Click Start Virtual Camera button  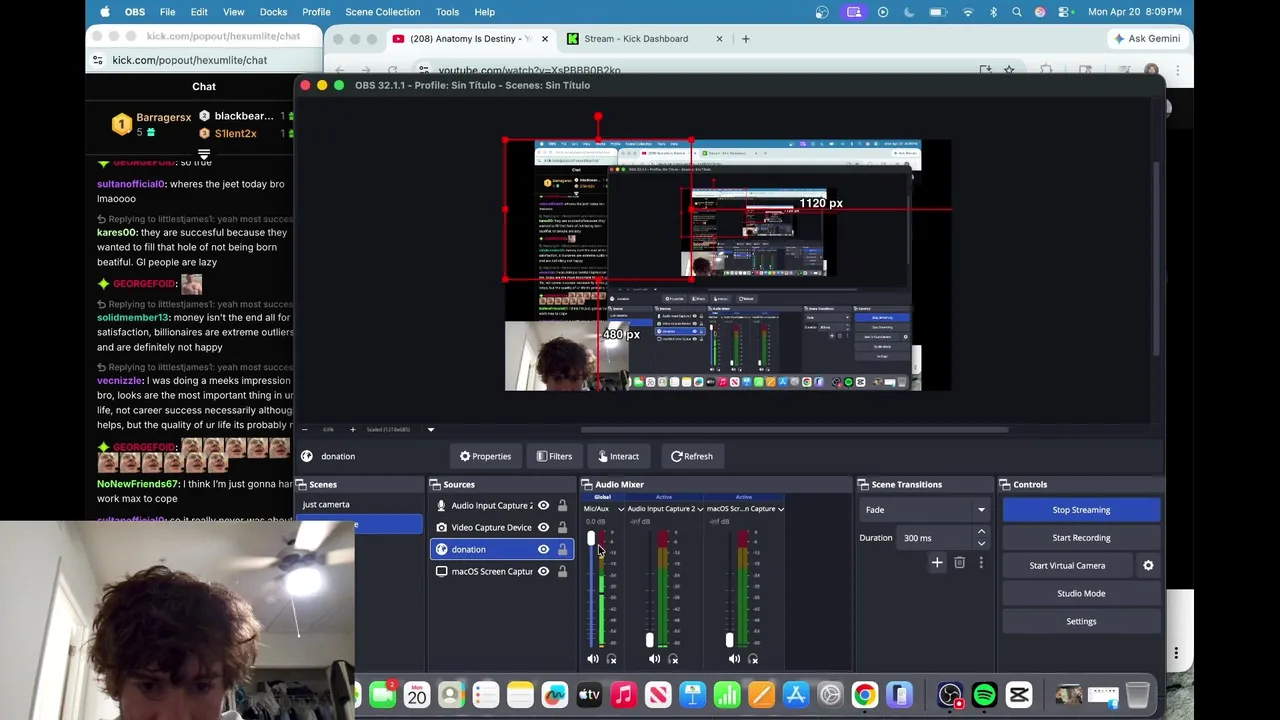(x=1067, y=566)
